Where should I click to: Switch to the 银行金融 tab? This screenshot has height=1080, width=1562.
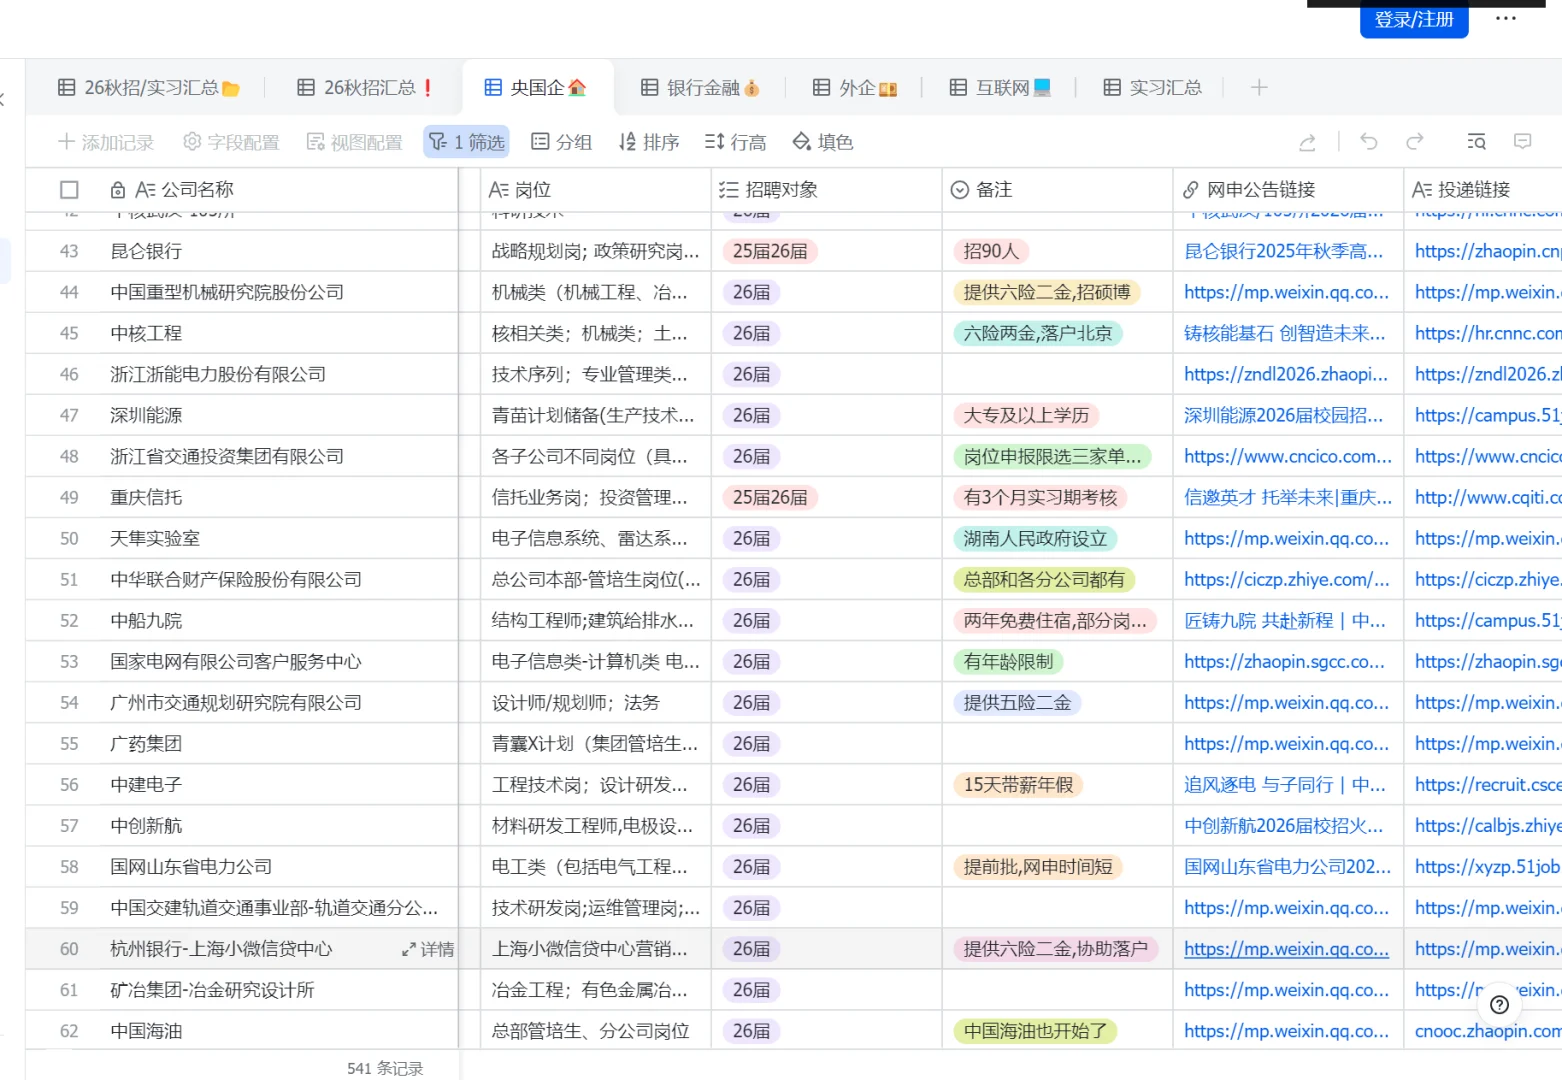coord(700,88)
